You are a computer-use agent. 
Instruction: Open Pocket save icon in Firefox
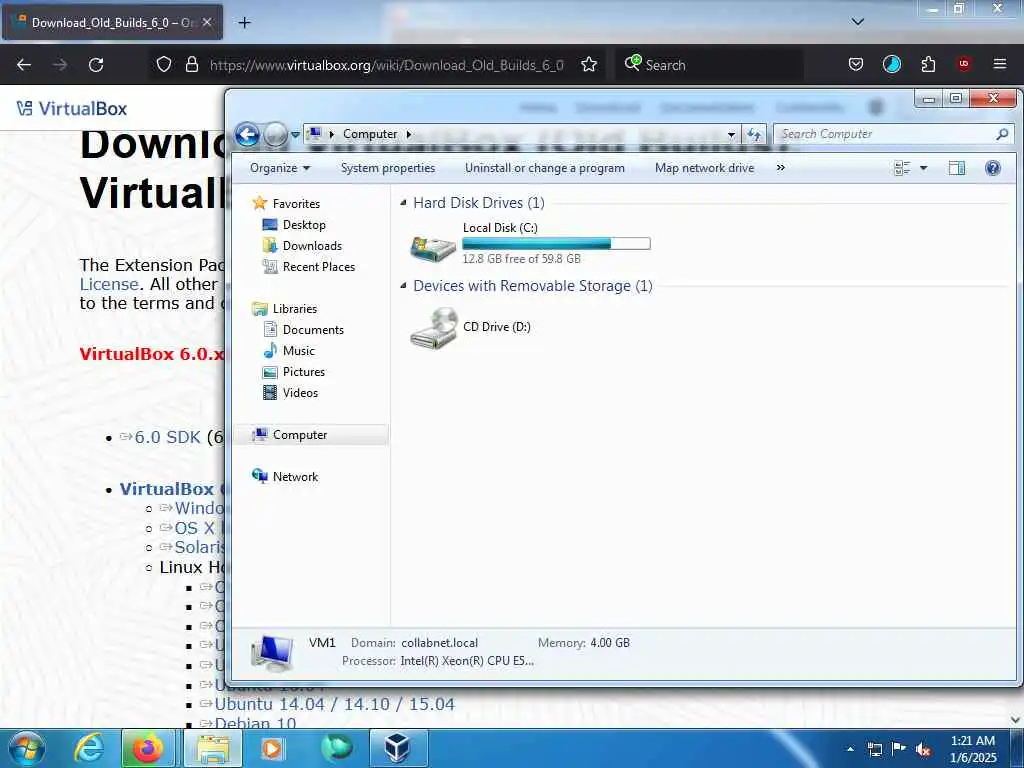point(856,65)
